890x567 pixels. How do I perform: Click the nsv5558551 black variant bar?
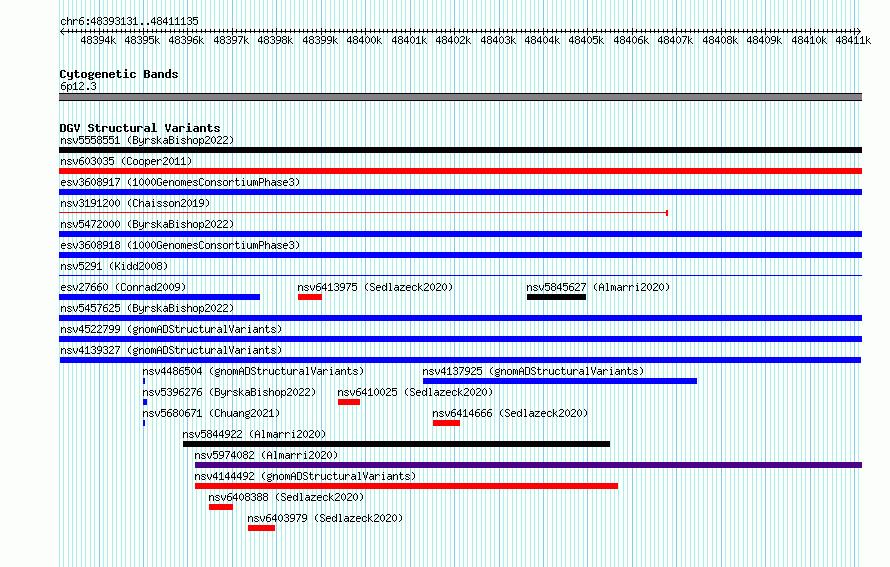tap(460, 150)
